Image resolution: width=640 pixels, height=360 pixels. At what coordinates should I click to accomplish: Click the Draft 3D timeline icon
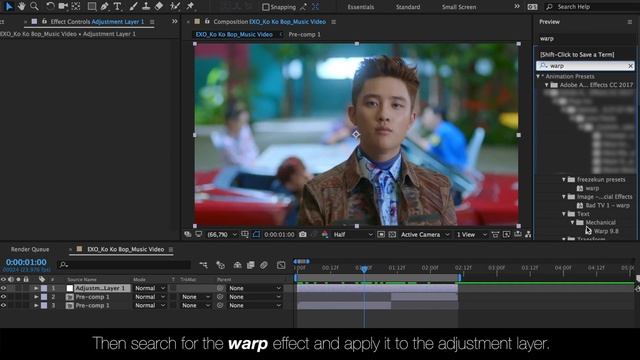[x=220, y=265]
